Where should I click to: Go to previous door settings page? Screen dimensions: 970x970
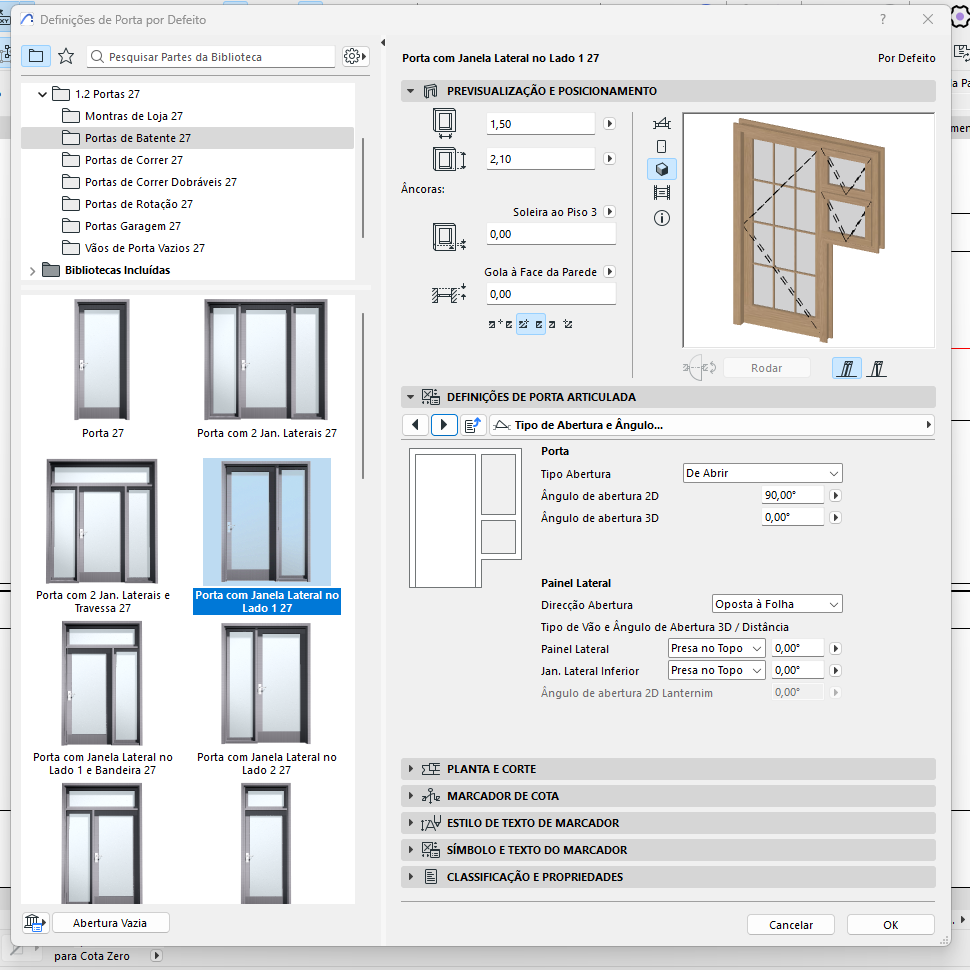[415, 425]
